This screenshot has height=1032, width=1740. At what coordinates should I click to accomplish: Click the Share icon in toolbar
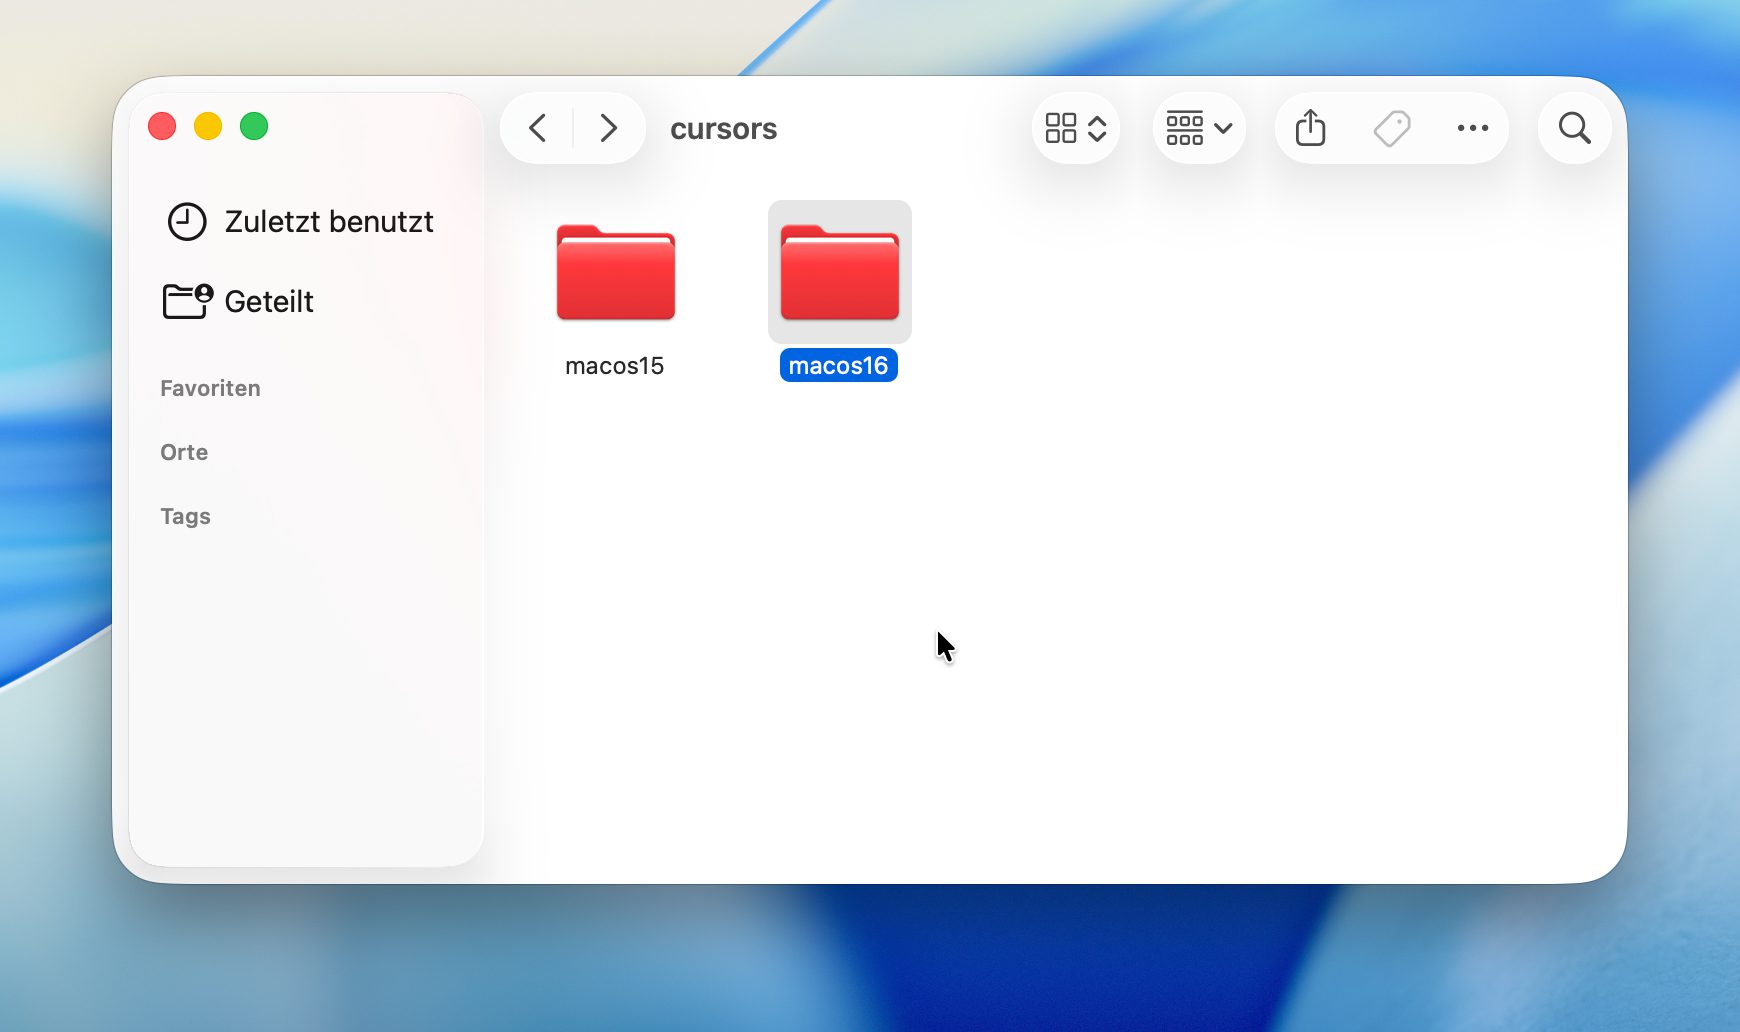pyautogui.click(x=1310, y=128)
